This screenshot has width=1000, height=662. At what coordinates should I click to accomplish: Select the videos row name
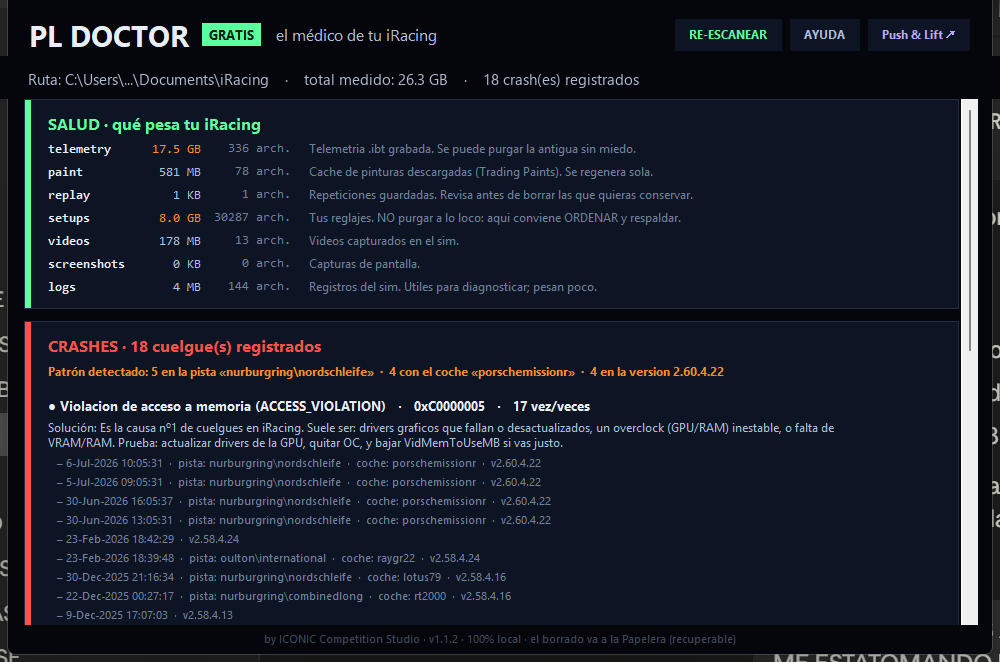click(x=69, y=241)
